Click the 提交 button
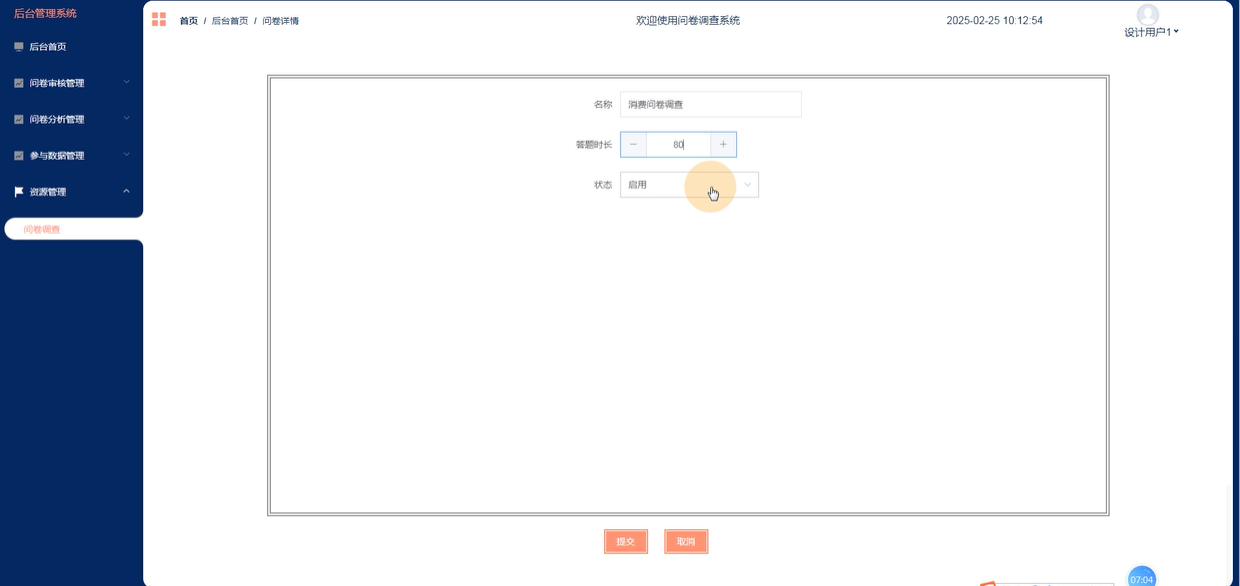This screenshot has height=586, width=1240. (626, 541)
